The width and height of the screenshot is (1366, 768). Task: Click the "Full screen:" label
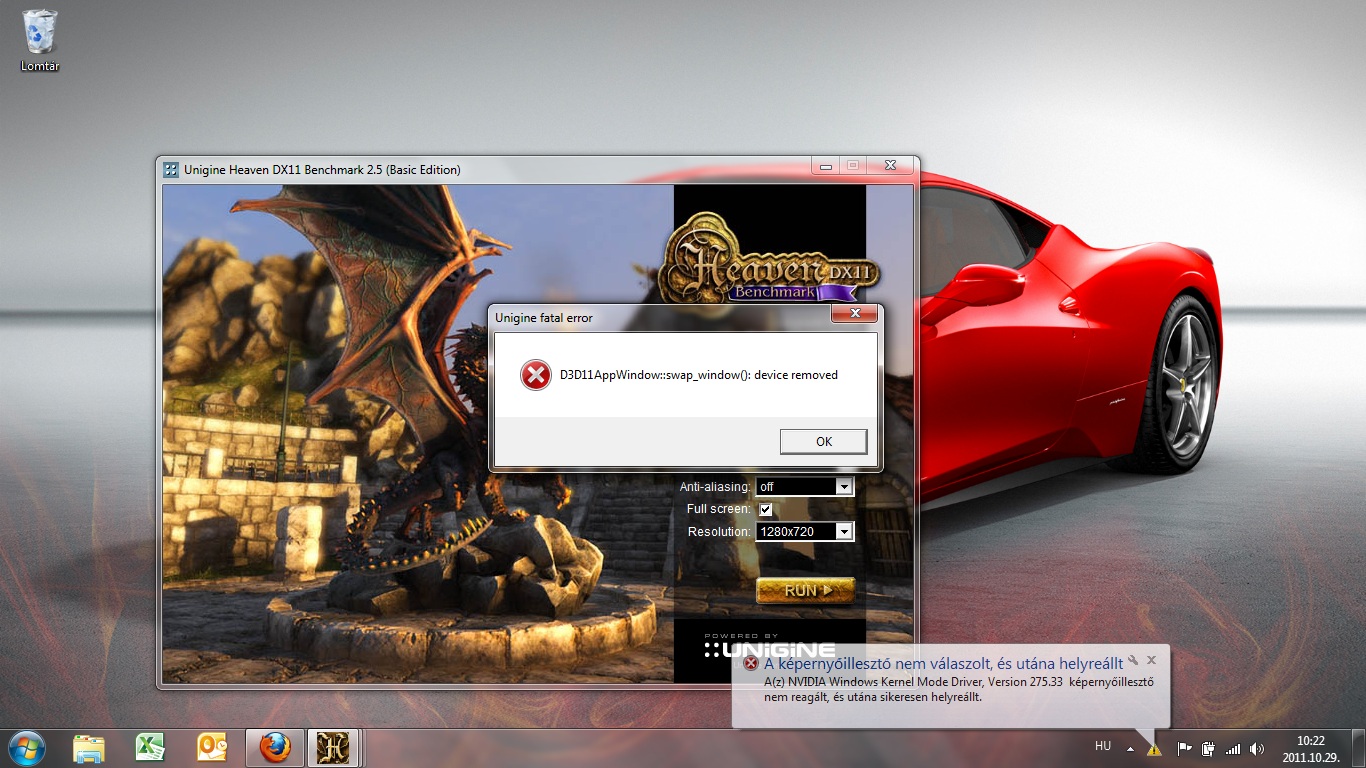tap(719, 509)
